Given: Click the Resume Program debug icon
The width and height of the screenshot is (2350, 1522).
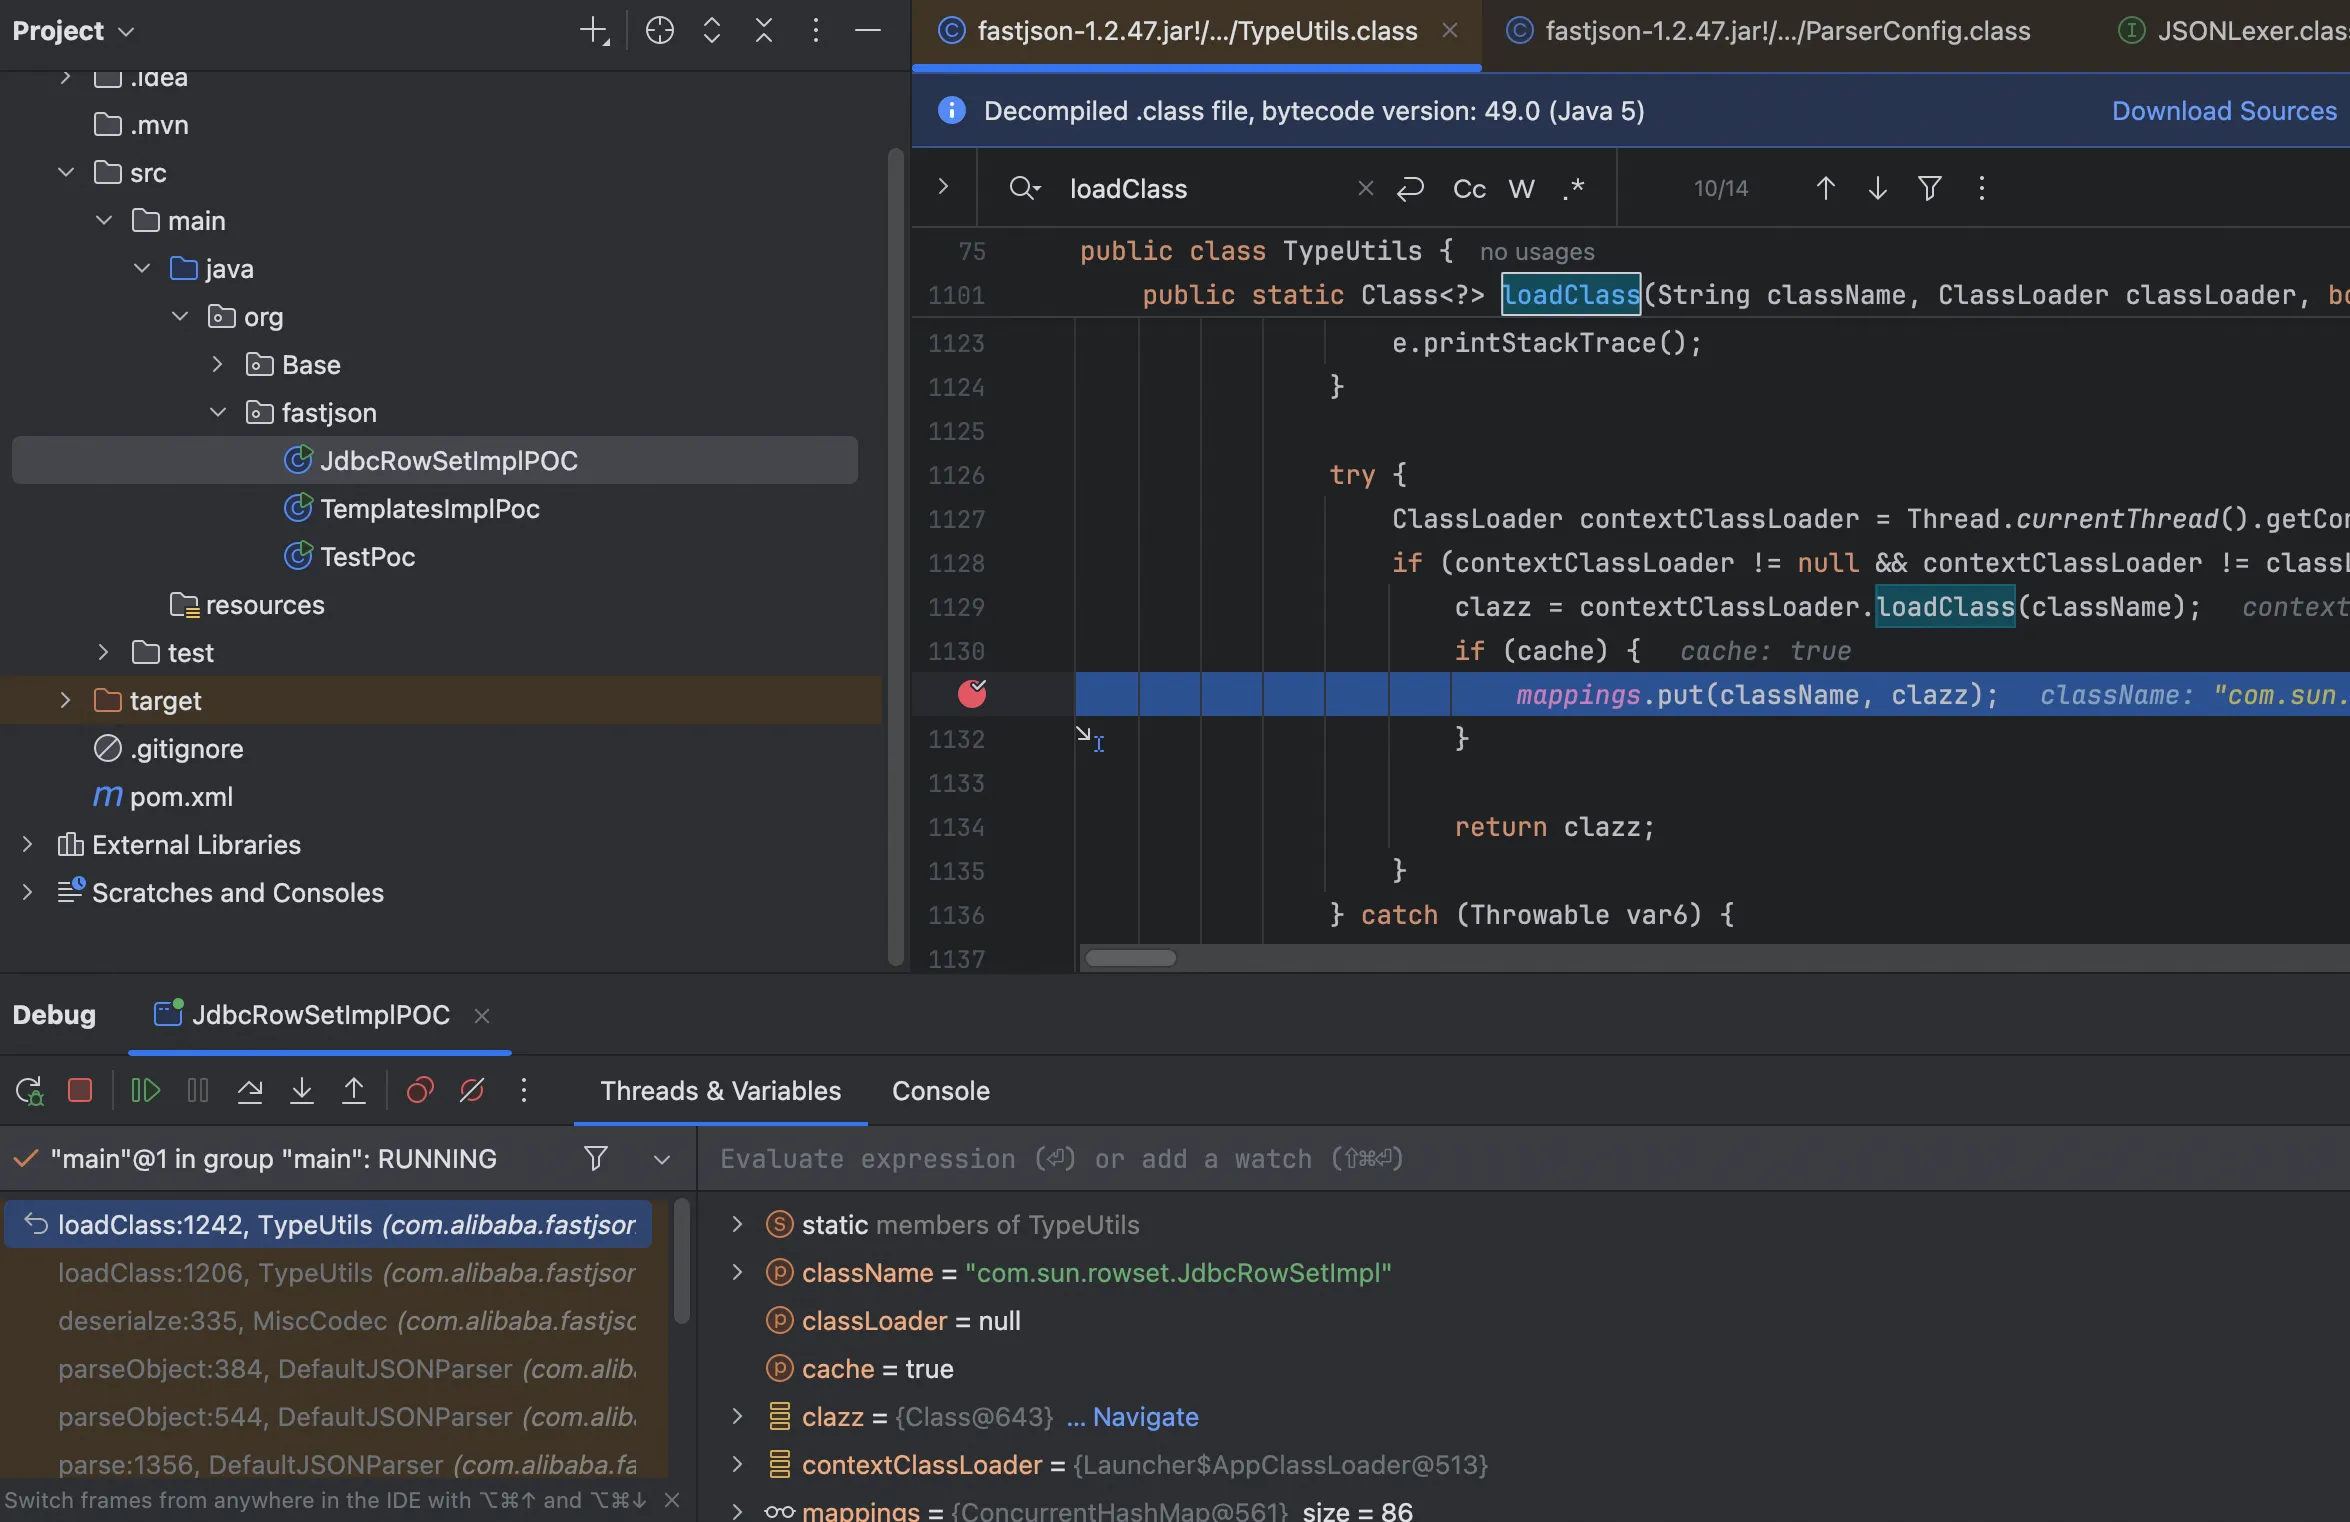Looking at the screenshot, I should [x=145, y=1090].
